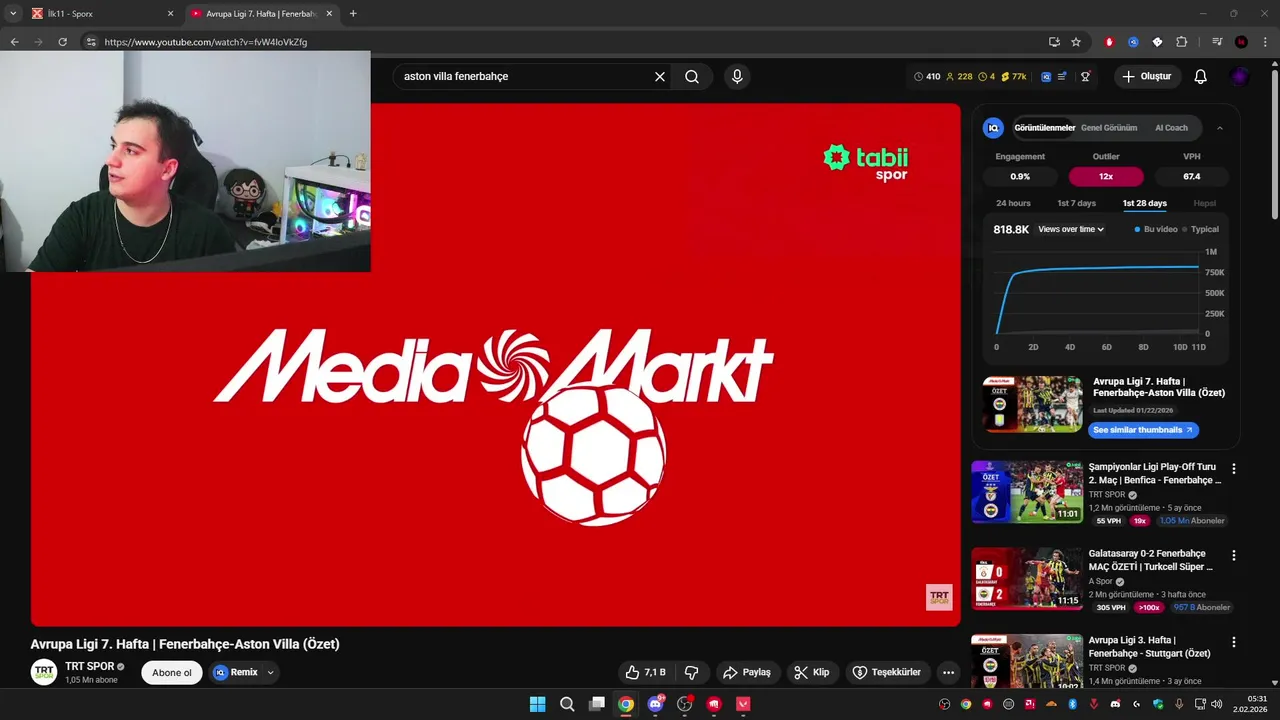Open YouTube notifications bell
Viewport: 1280px width, 720px height.
click(1201, 77)
